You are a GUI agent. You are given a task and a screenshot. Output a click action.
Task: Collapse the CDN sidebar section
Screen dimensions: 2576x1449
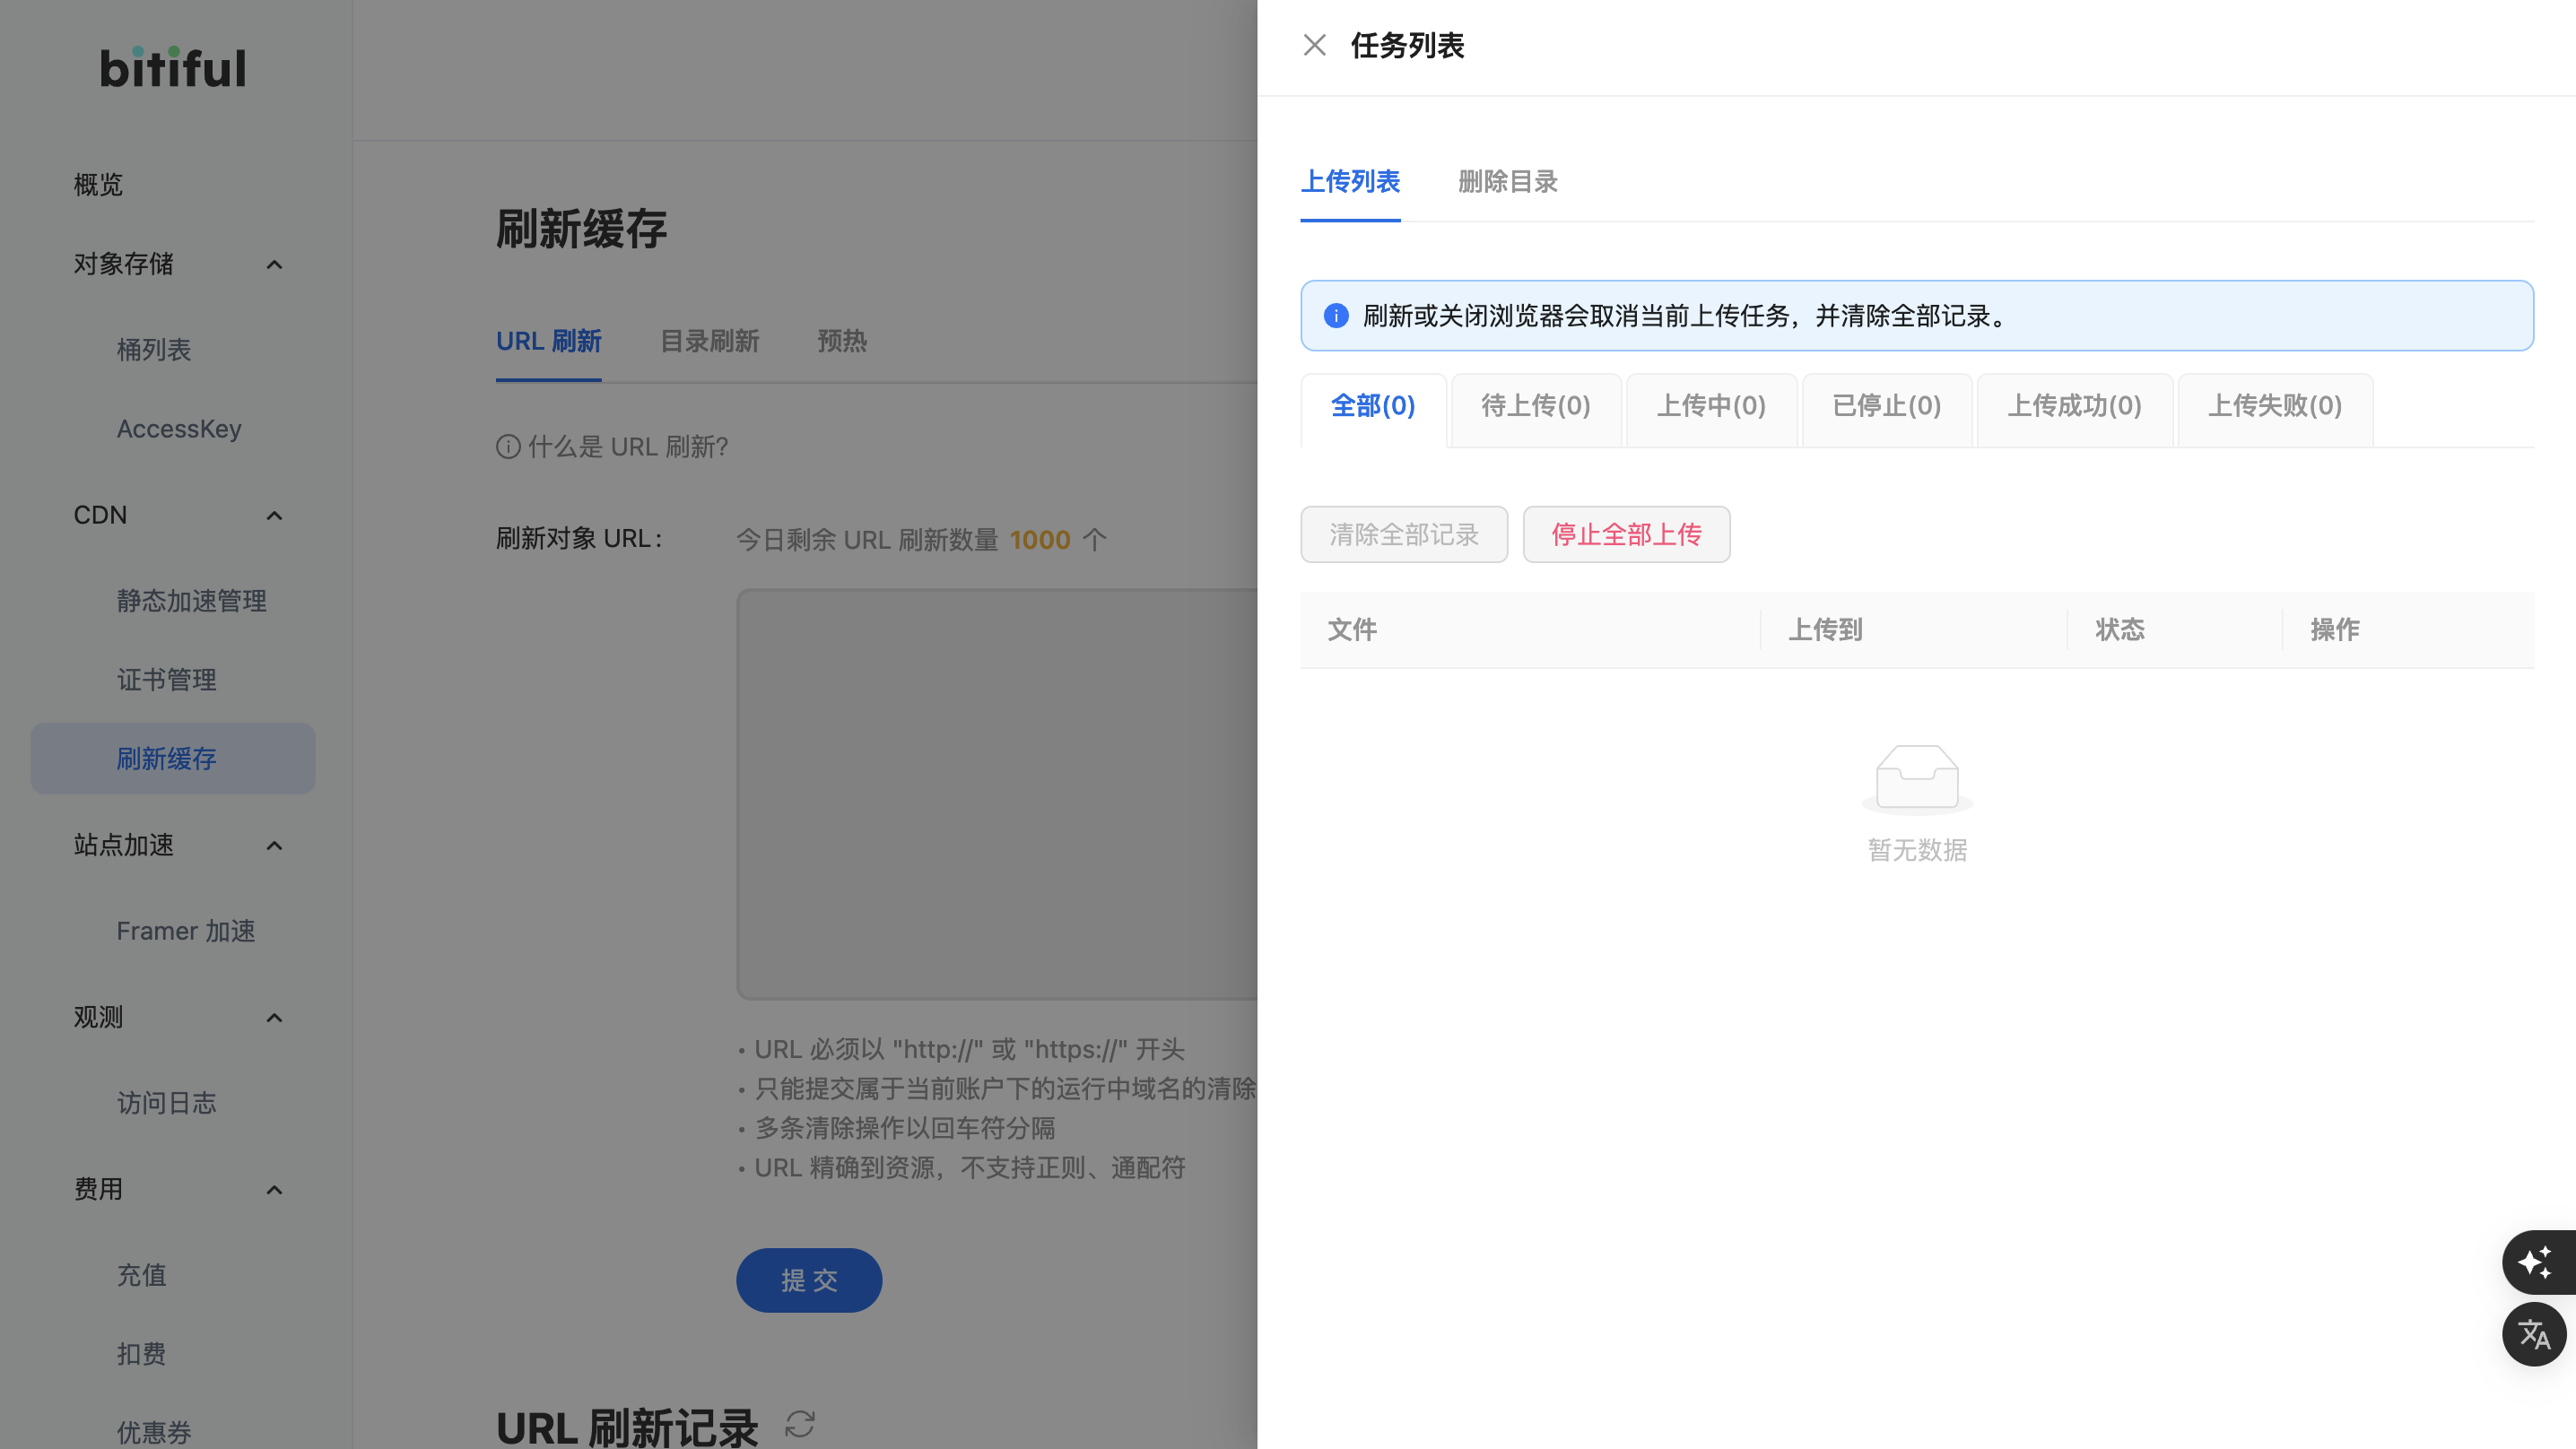(275, 515)
